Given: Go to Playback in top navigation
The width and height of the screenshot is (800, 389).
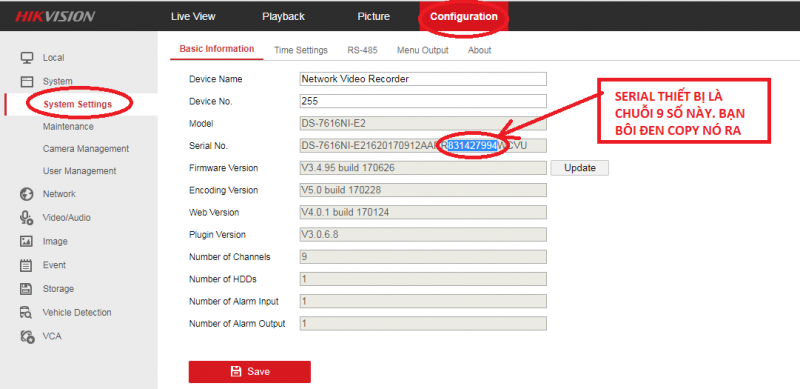Looking at the screenshot, I should 284,16.
